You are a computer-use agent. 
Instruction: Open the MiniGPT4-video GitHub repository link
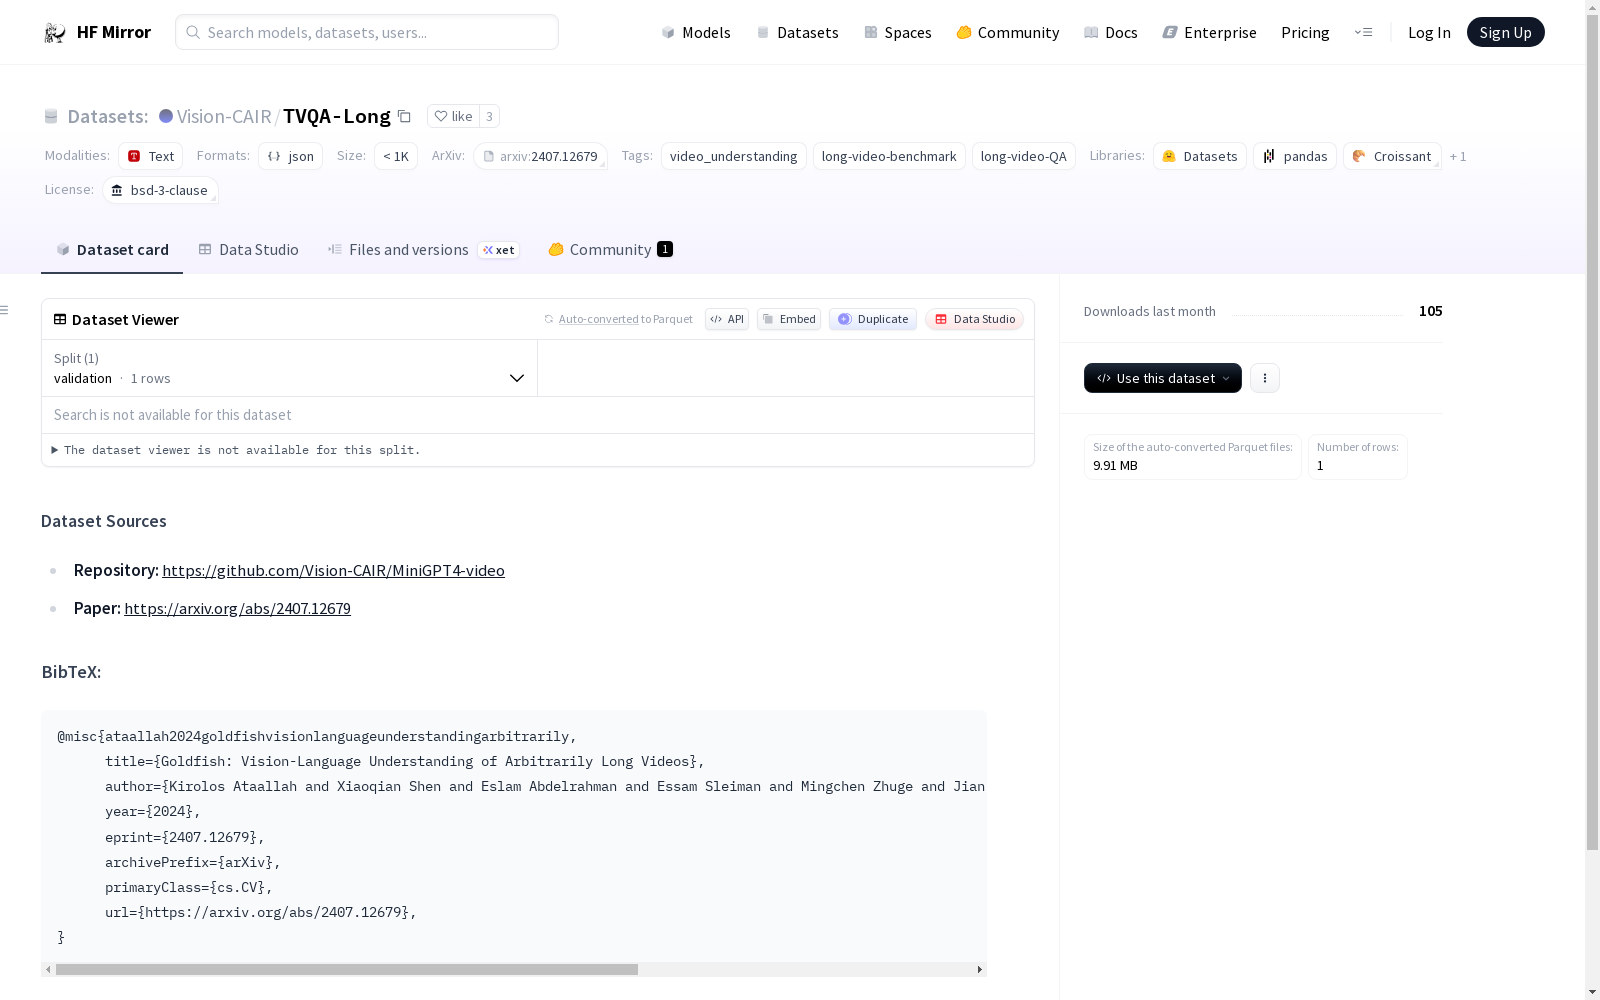[x=333, y=570]
